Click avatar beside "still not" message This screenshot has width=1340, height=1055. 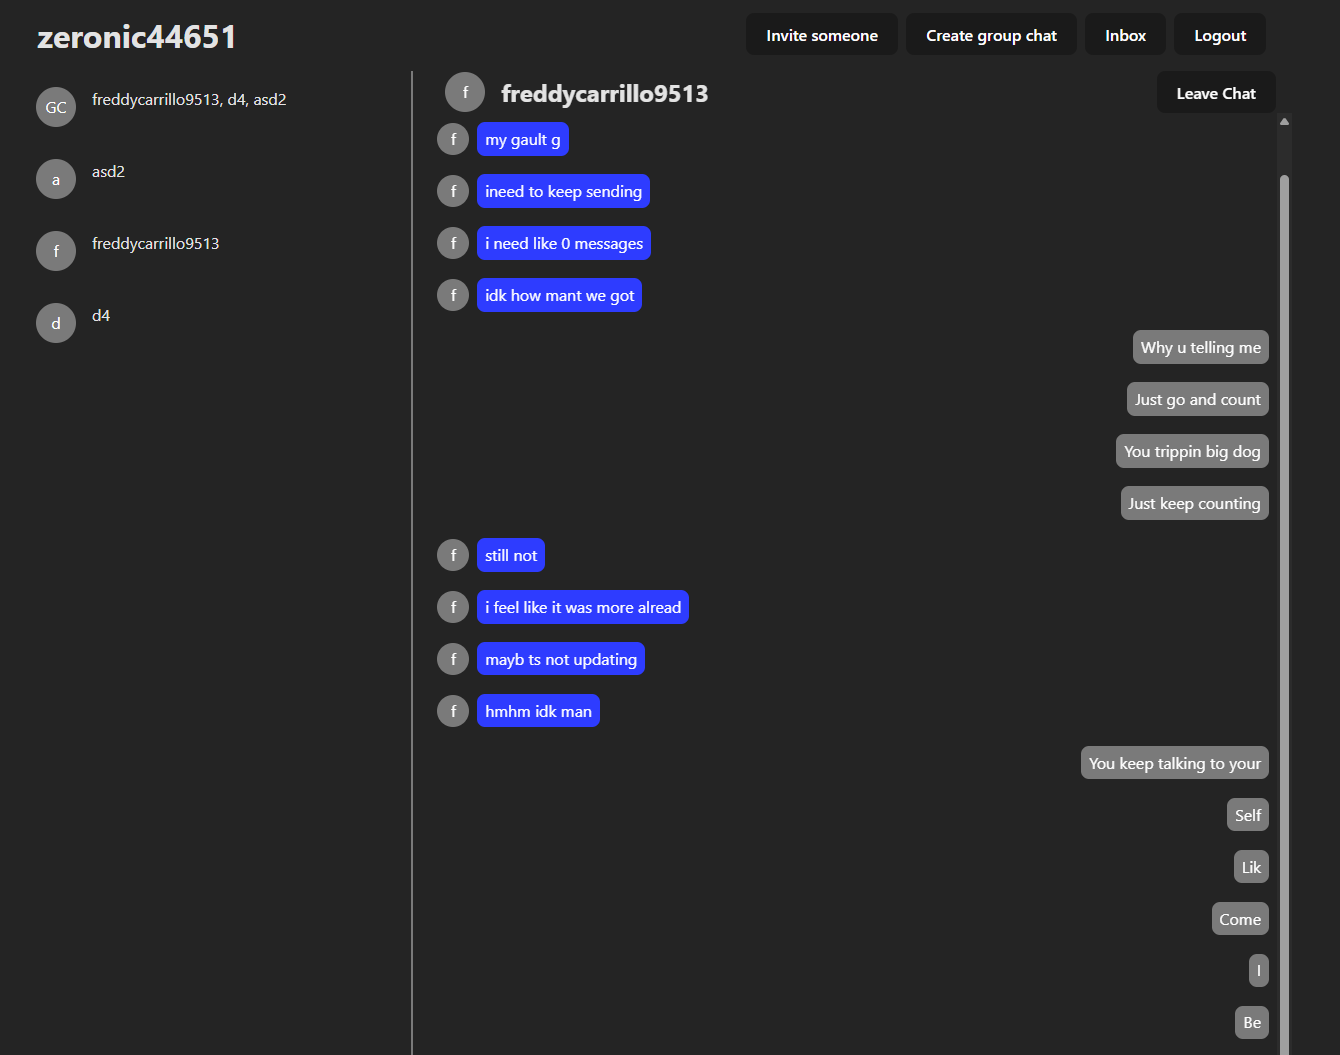pos(453,555)
